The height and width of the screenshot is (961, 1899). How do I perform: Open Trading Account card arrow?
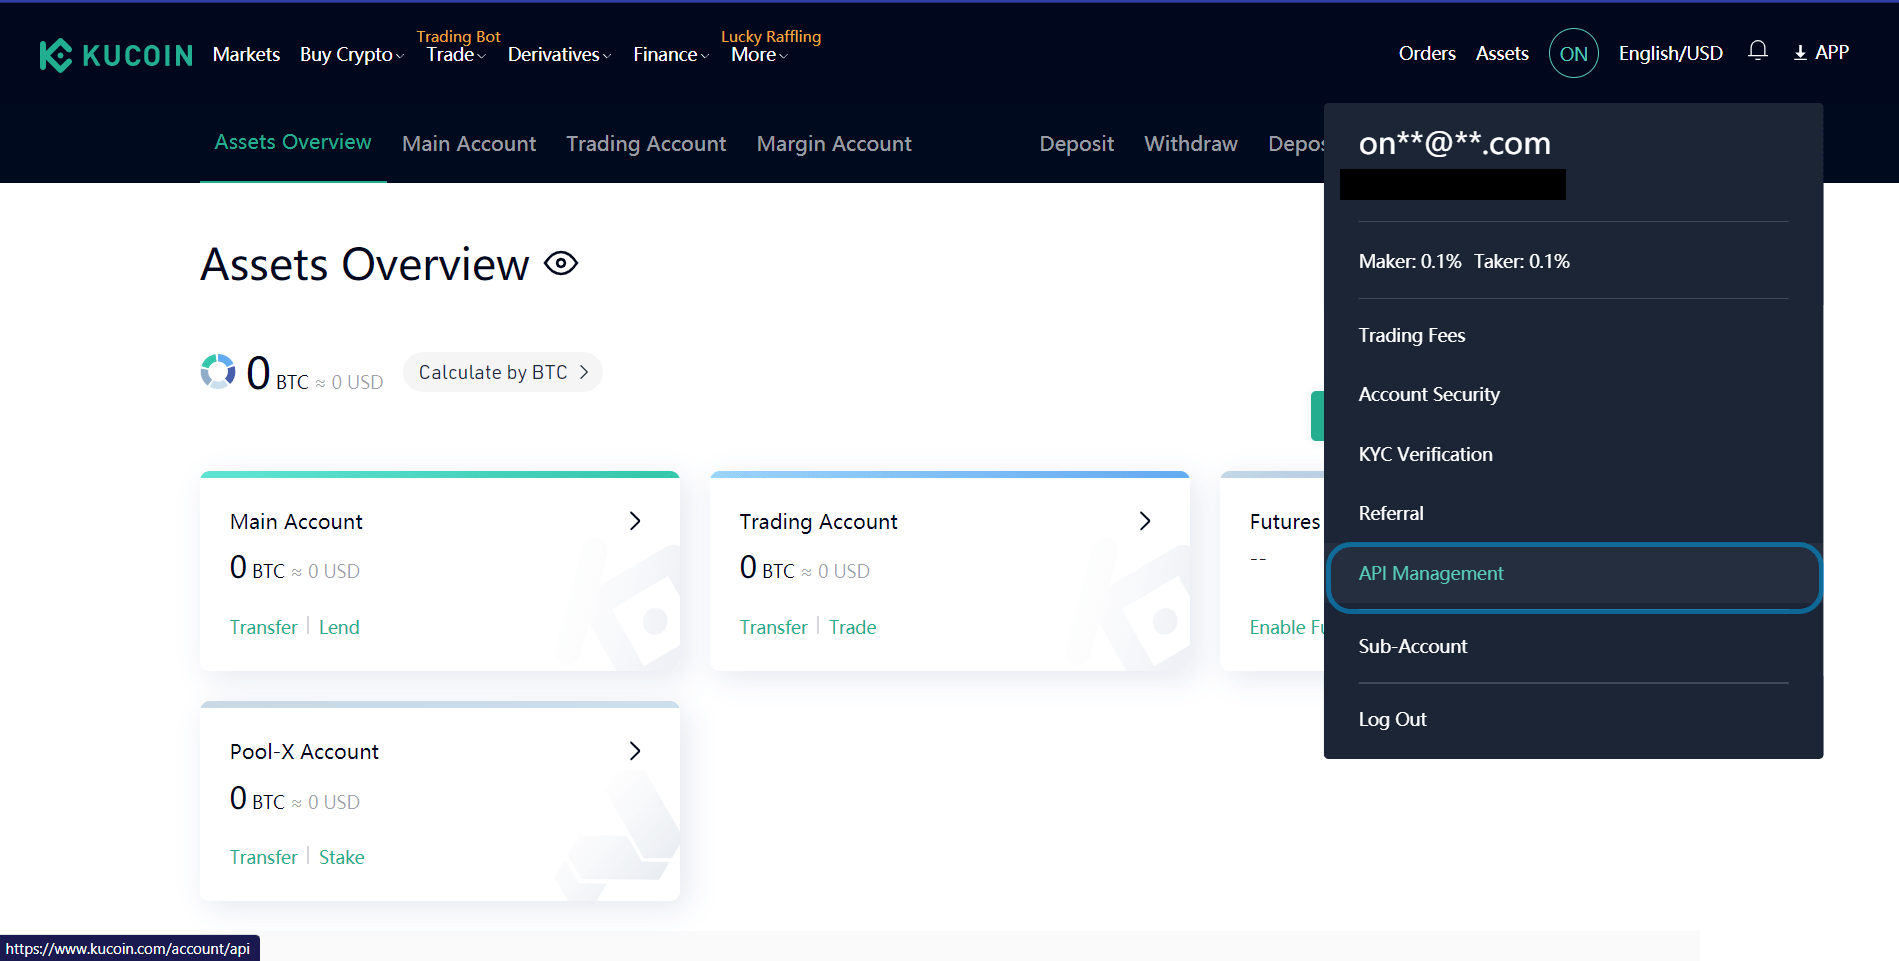[x=1144, y=521]
